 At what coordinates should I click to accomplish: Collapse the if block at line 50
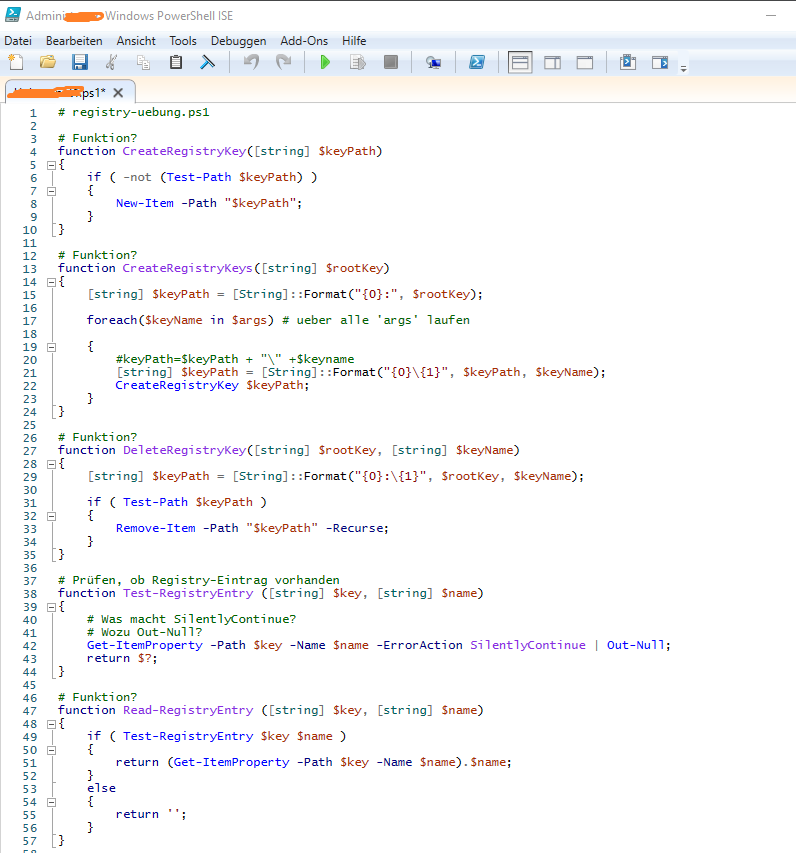[51, 750]
